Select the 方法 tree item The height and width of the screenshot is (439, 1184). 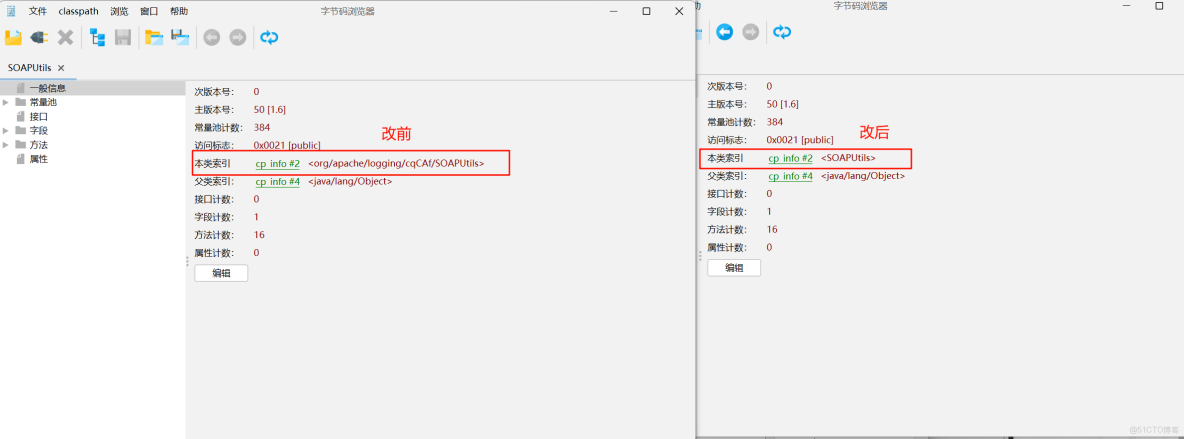click(39, 144)
